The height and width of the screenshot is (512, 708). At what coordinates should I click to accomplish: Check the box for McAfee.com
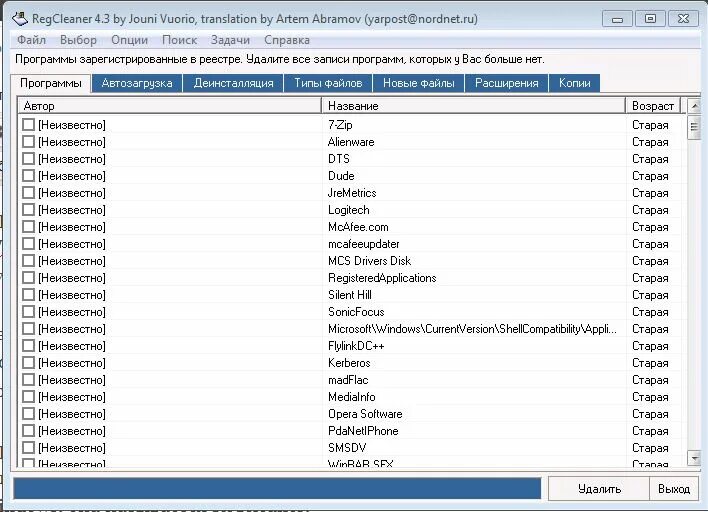tap(28, 227)
